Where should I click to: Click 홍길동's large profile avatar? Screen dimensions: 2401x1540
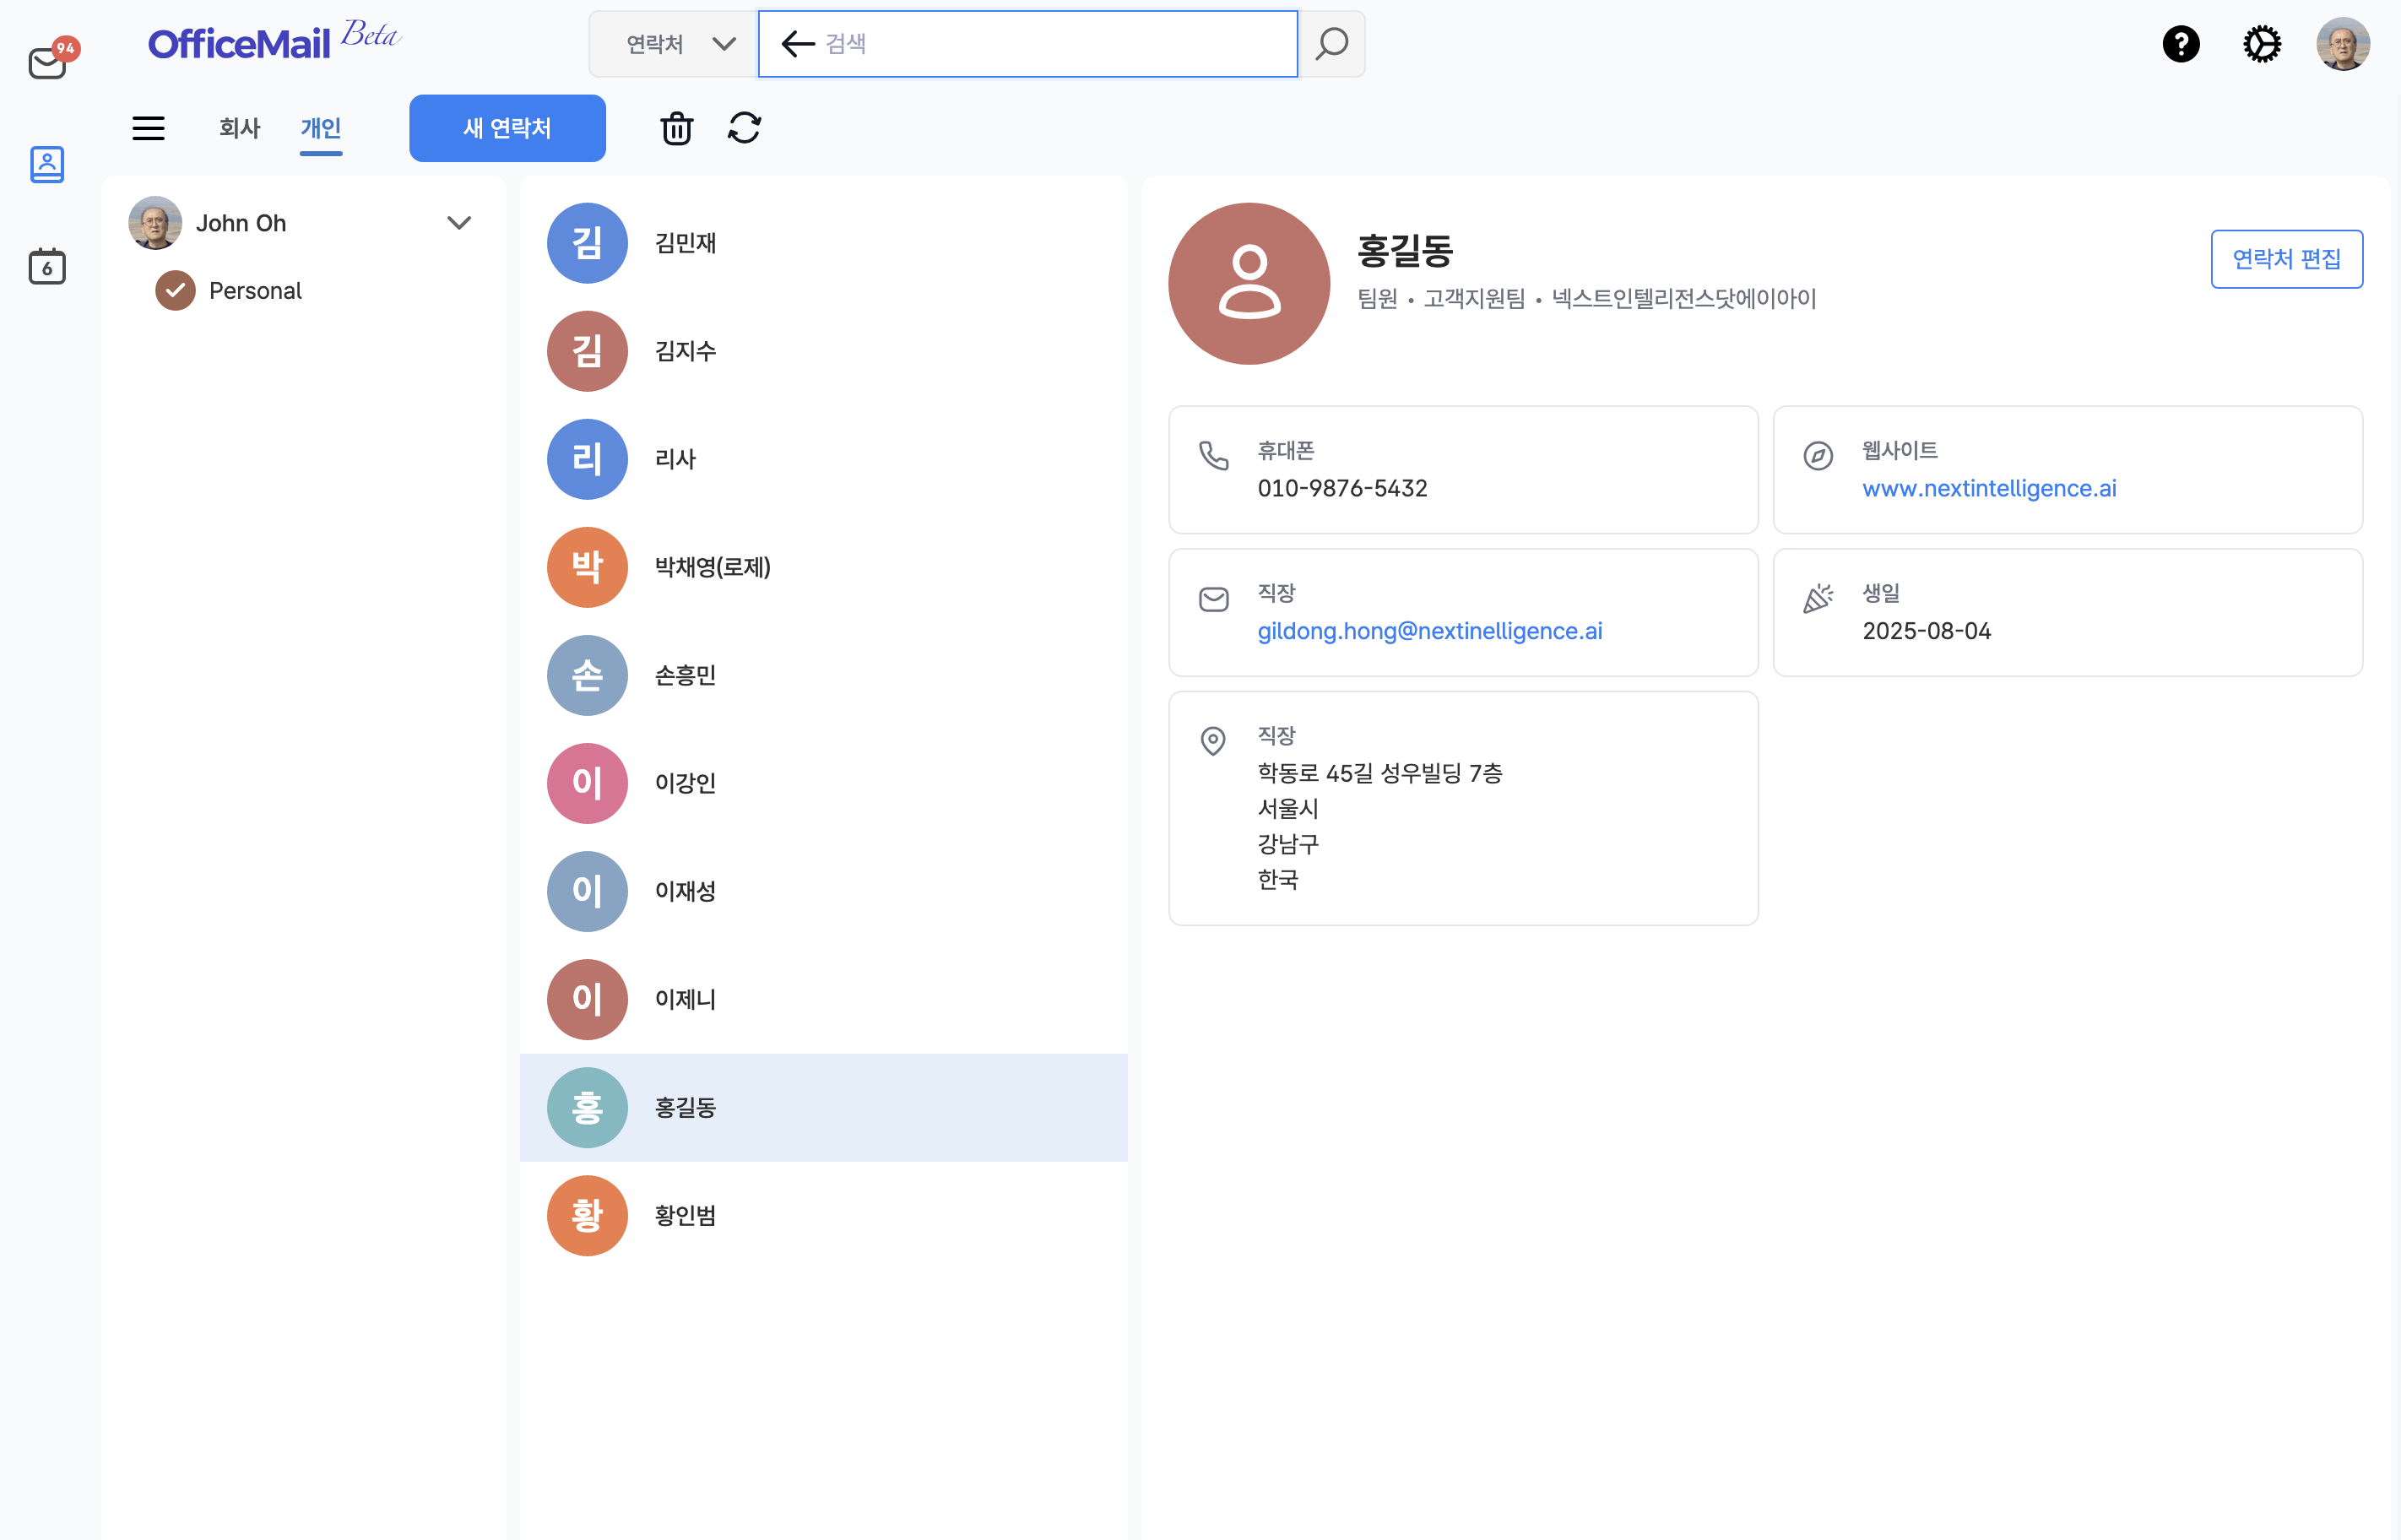[x=1249, y=284]
